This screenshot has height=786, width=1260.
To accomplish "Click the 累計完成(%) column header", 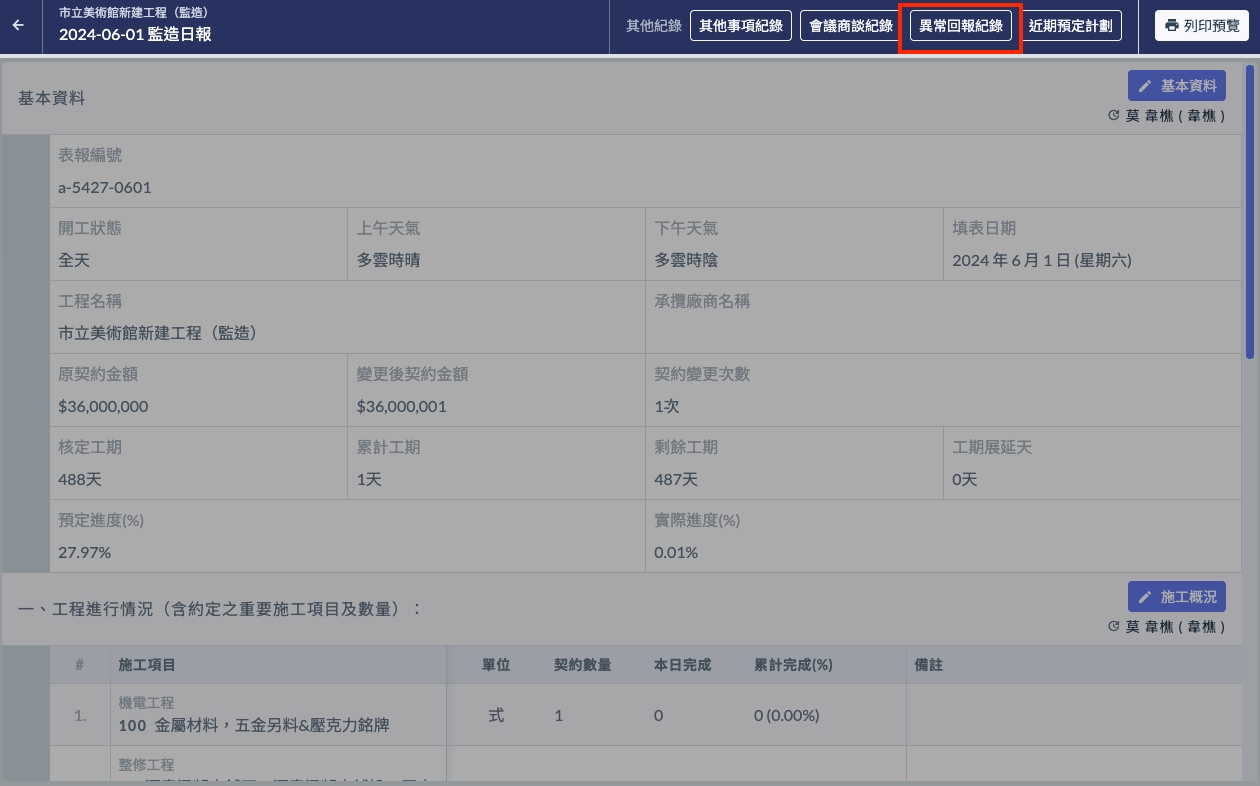I will tap(793, 665).
